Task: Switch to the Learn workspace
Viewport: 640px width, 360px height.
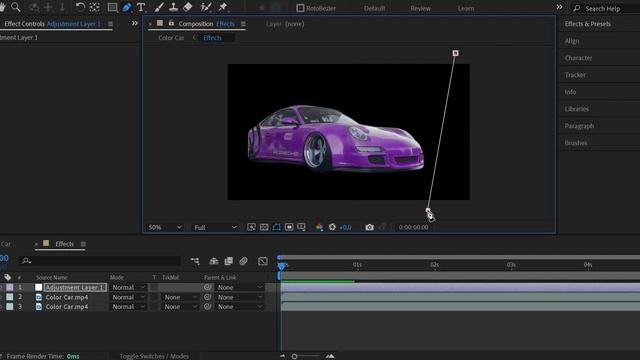Action: (466, 9)
